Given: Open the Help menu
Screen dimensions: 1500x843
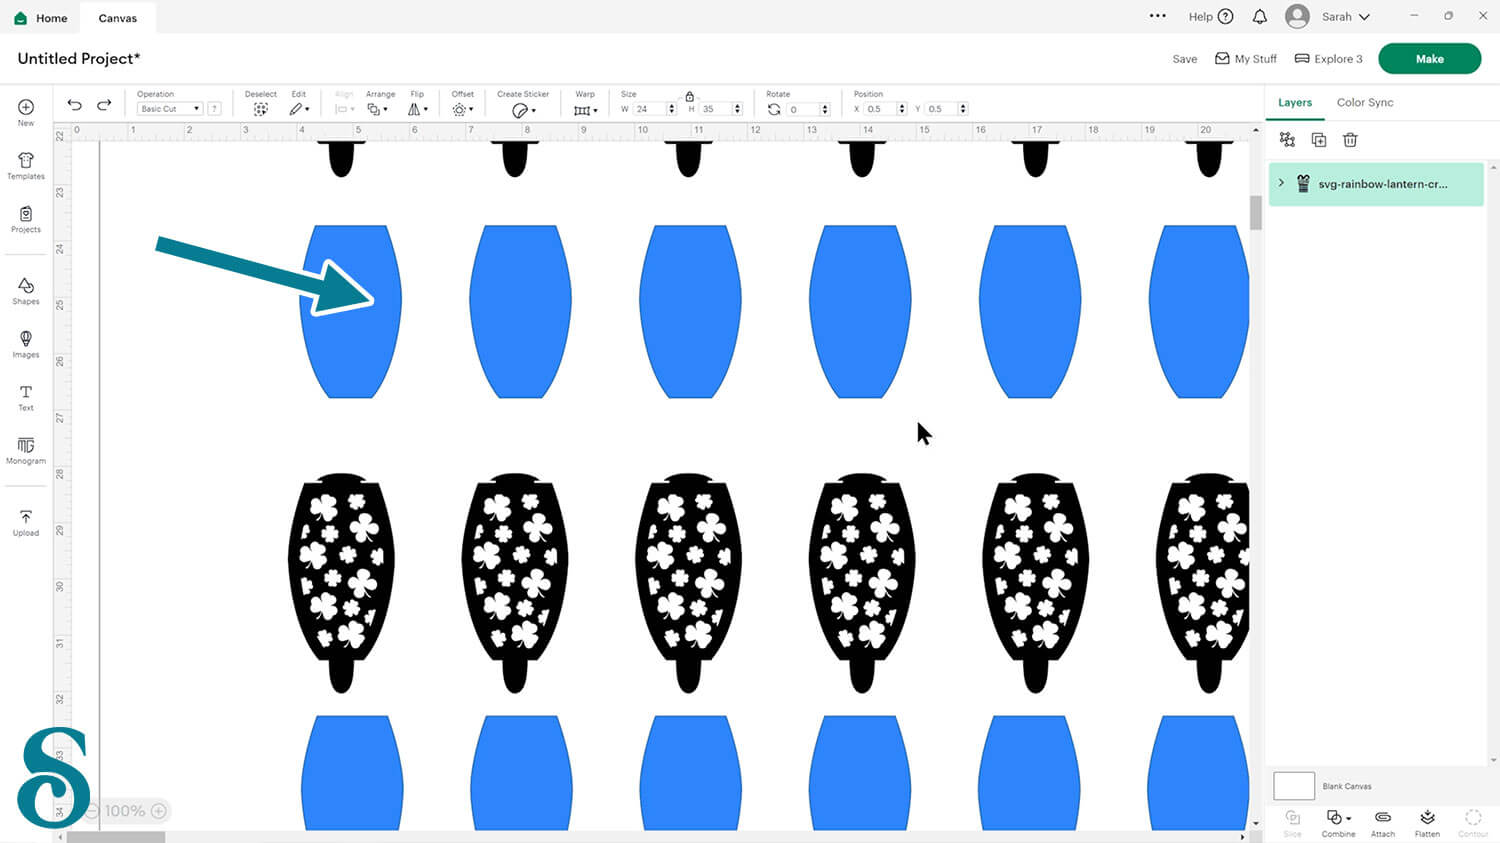Looking at the screenshot, I should [x=1211, y=17].
